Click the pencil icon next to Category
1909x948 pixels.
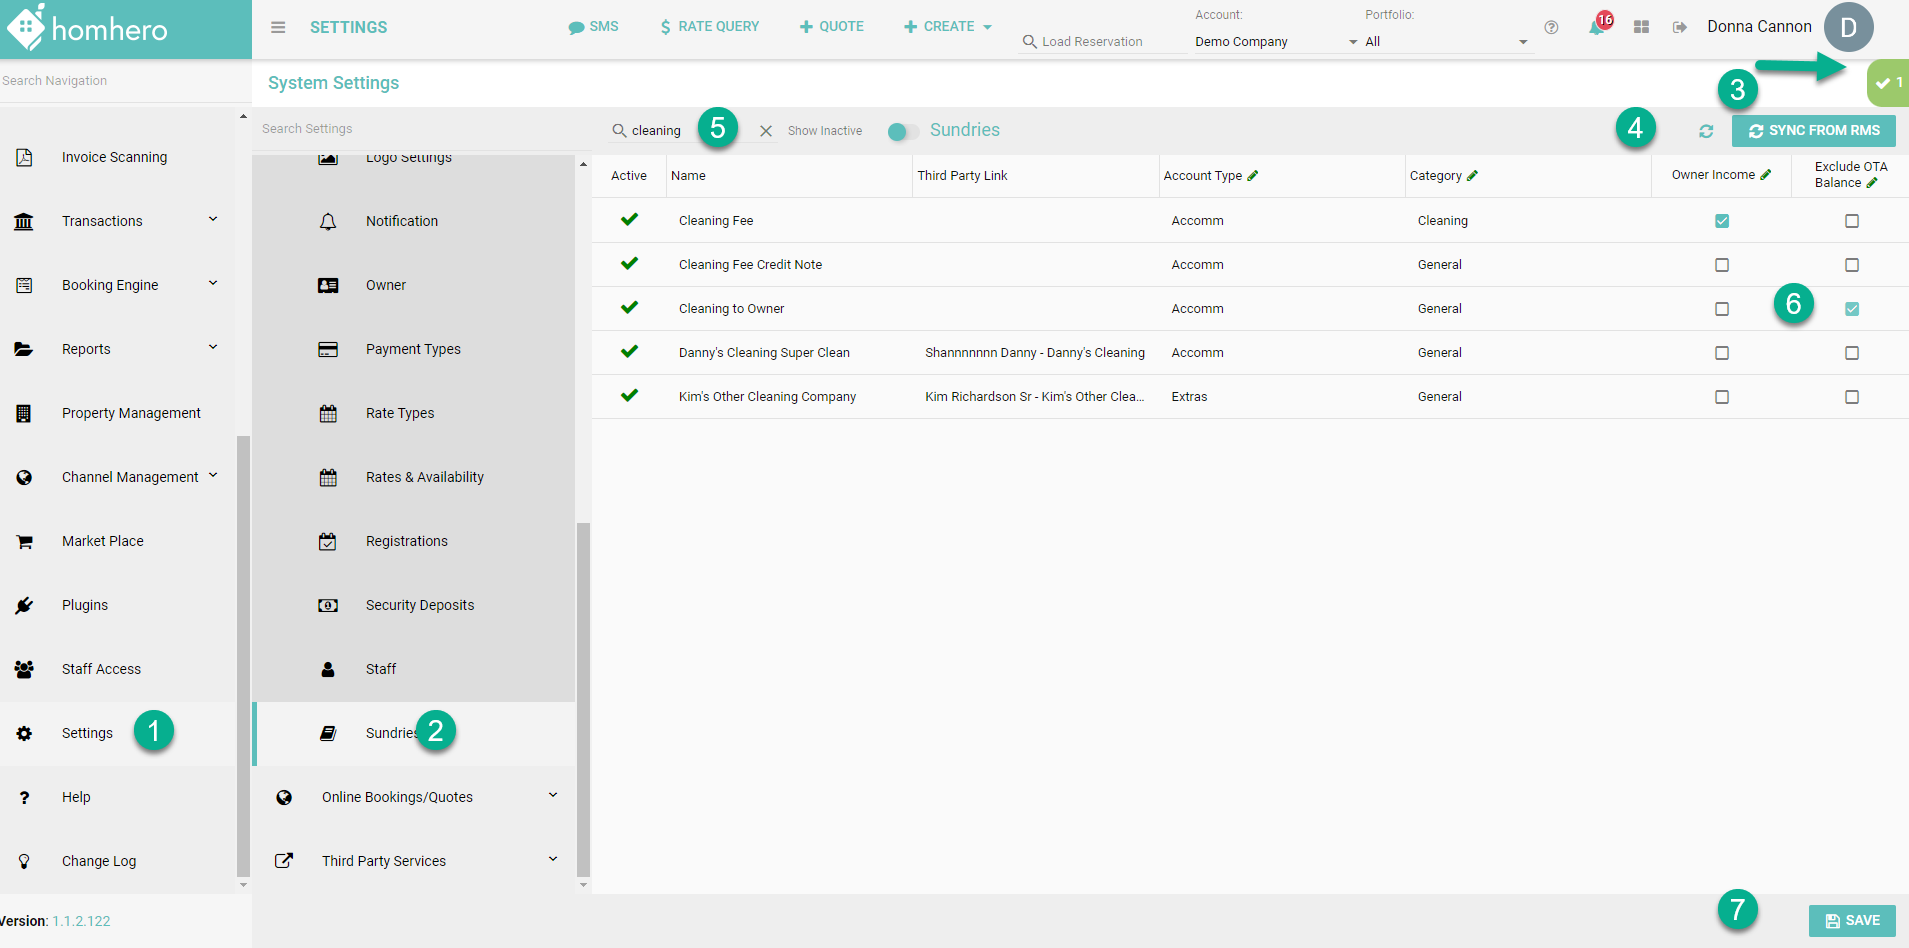(1472, 176)
